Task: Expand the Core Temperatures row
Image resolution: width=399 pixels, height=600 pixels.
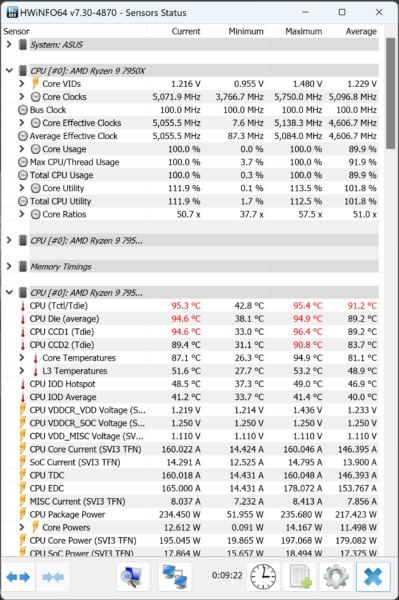Action: tap(22, 358)
